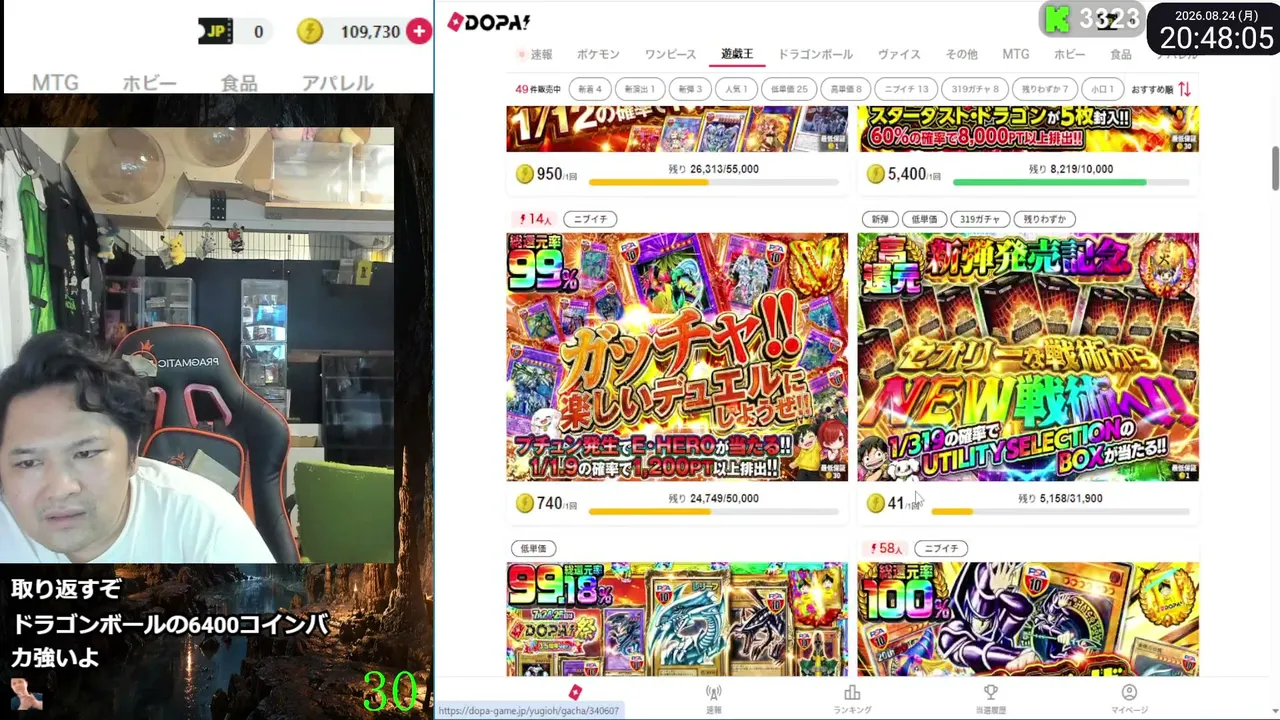The image size is (1280, 720).
Task: Open the ランキング bottom navigation icon
Action: (852, 698)
